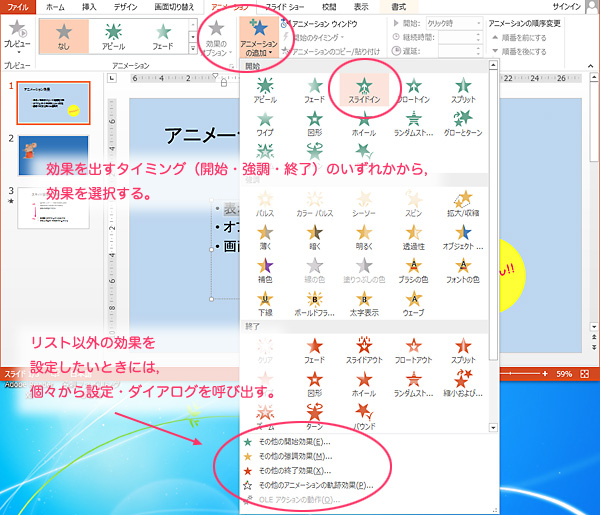The height and width of the screenshot is (515, 600).
Task: Click the dropdown gallery scroll up arrow
Action: click(493, 65)
